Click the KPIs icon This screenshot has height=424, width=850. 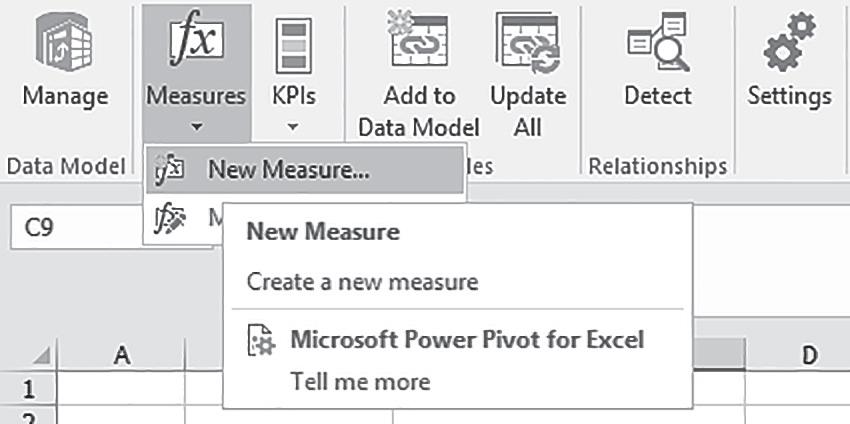(x=293, y=45)
